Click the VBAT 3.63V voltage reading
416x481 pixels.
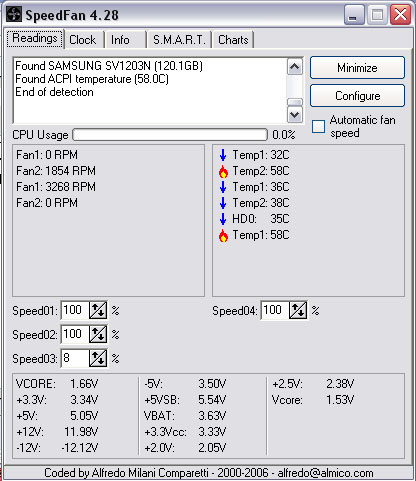click(x=185, y=416)
